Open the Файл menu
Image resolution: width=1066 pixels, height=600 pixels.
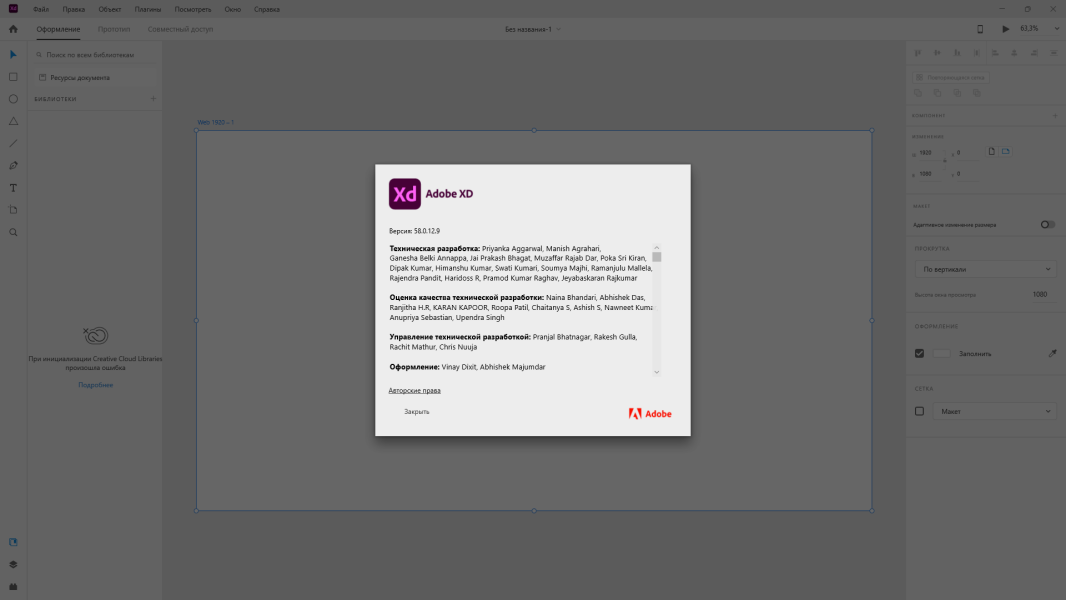[41, 10]
